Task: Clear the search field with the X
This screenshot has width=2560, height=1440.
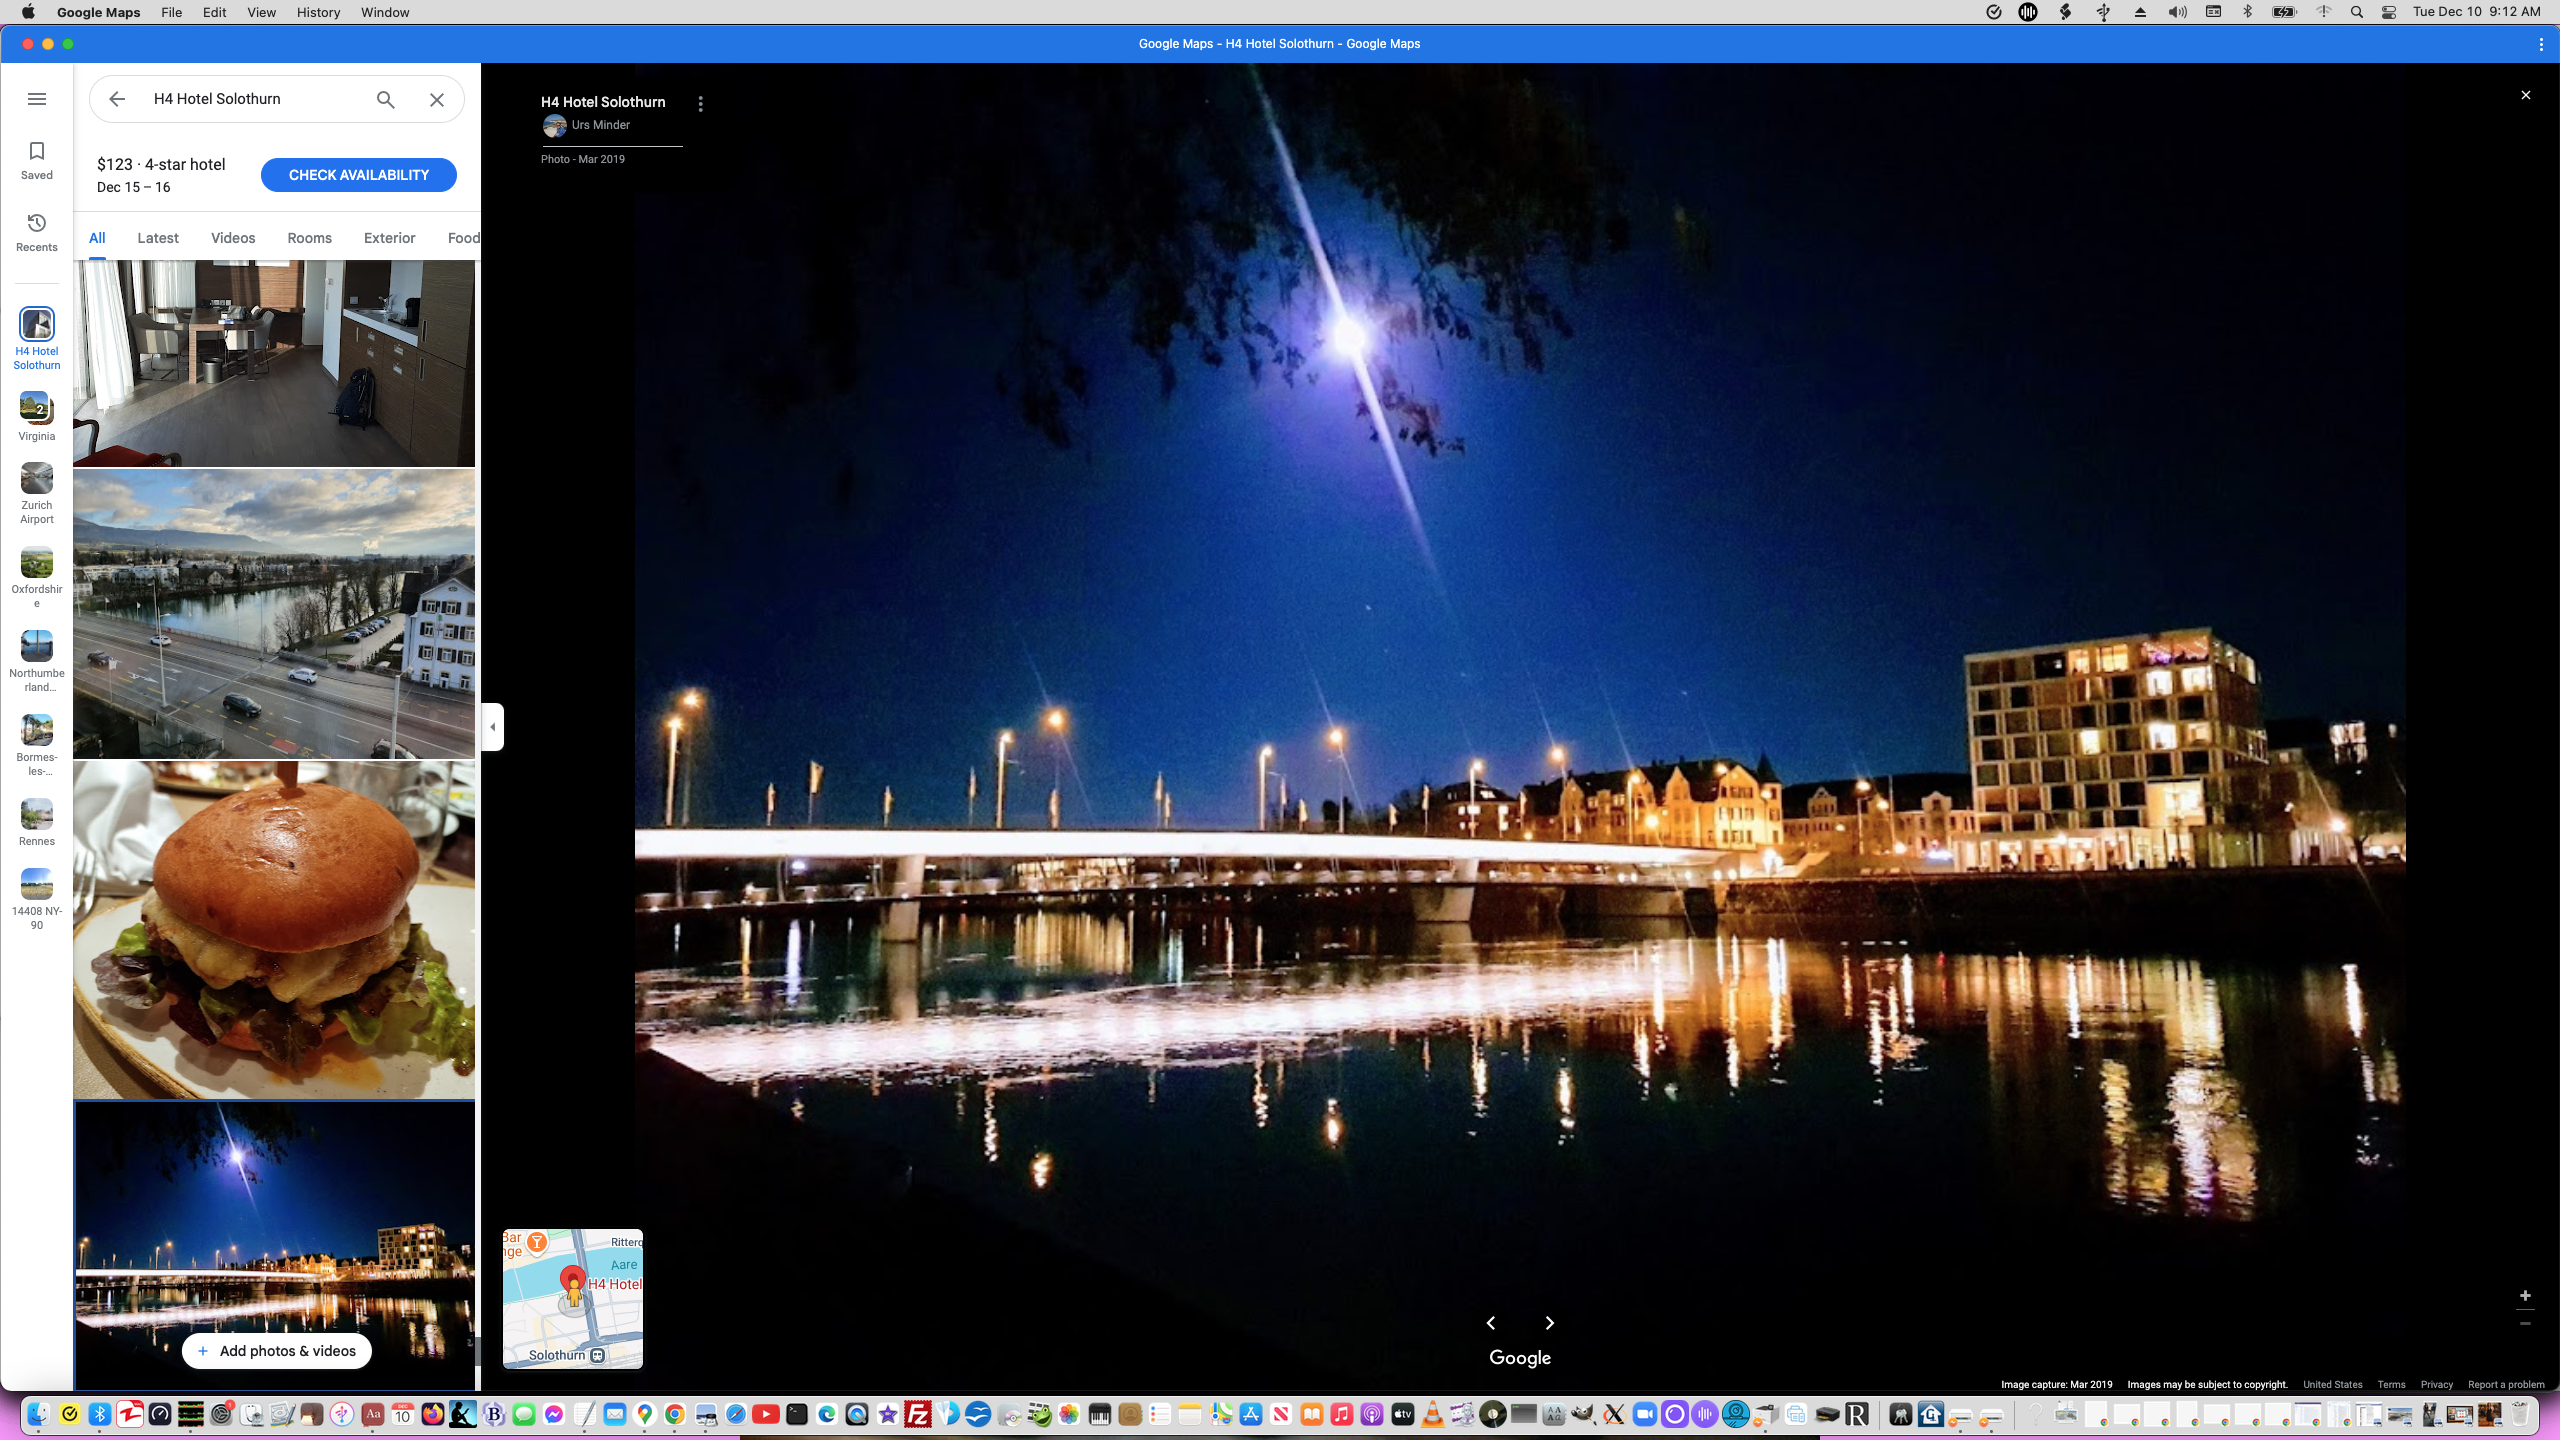Action: (436, 99)
